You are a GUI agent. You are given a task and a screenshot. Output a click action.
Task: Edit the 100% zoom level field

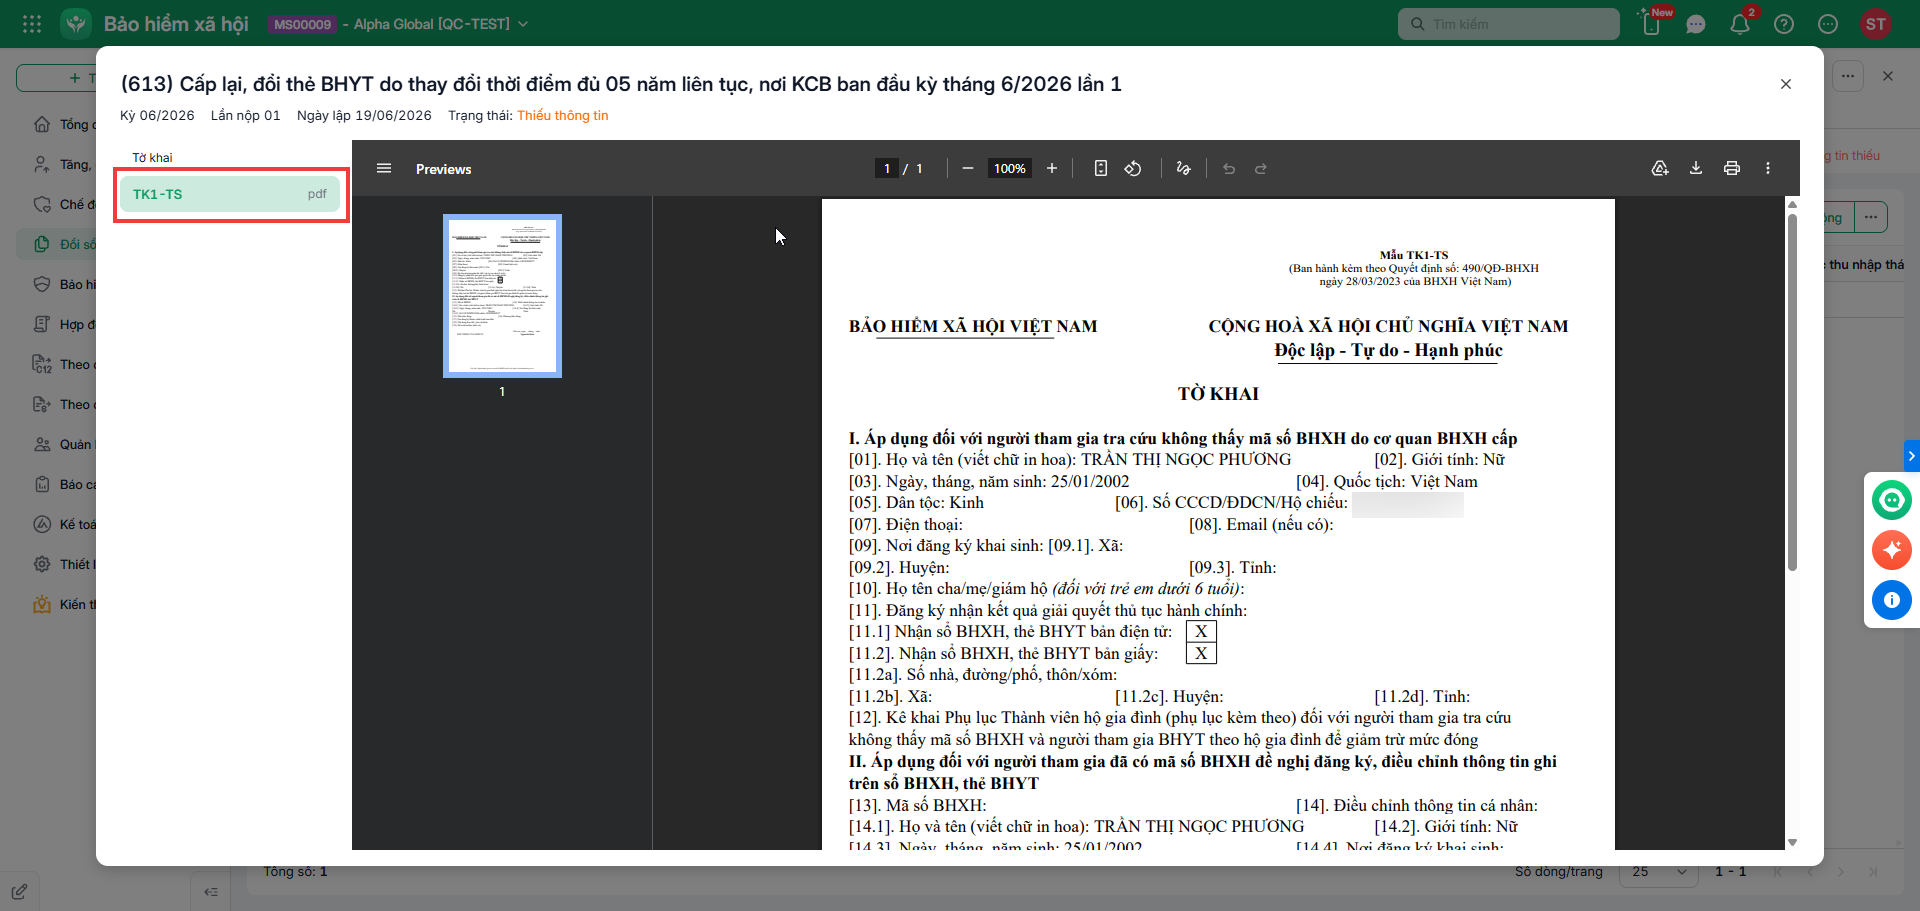[1010, 169]
